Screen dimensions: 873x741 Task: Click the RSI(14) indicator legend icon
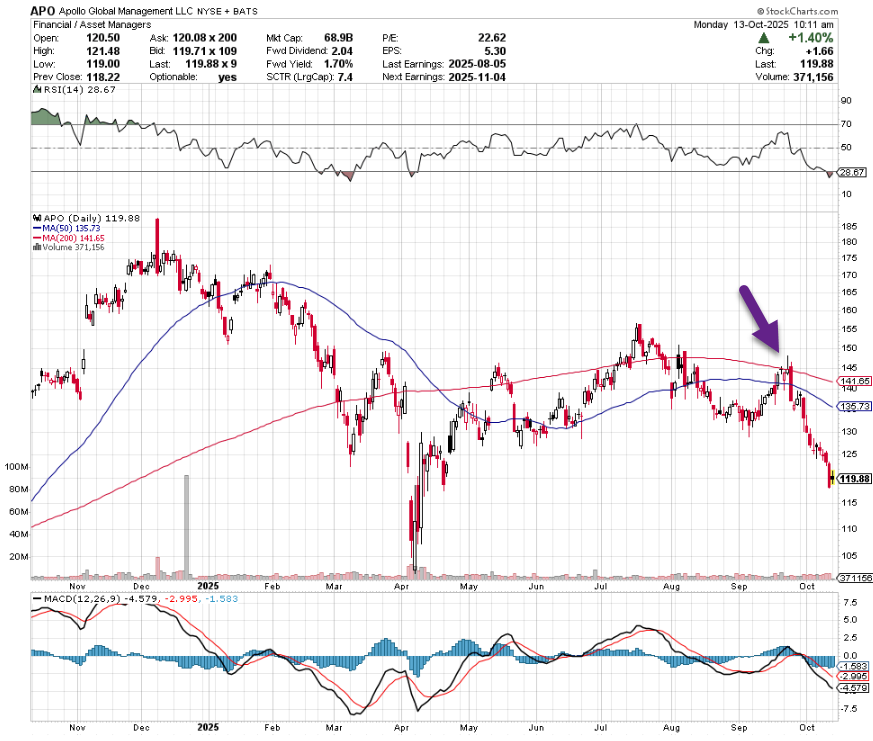[x=35, y=89]
